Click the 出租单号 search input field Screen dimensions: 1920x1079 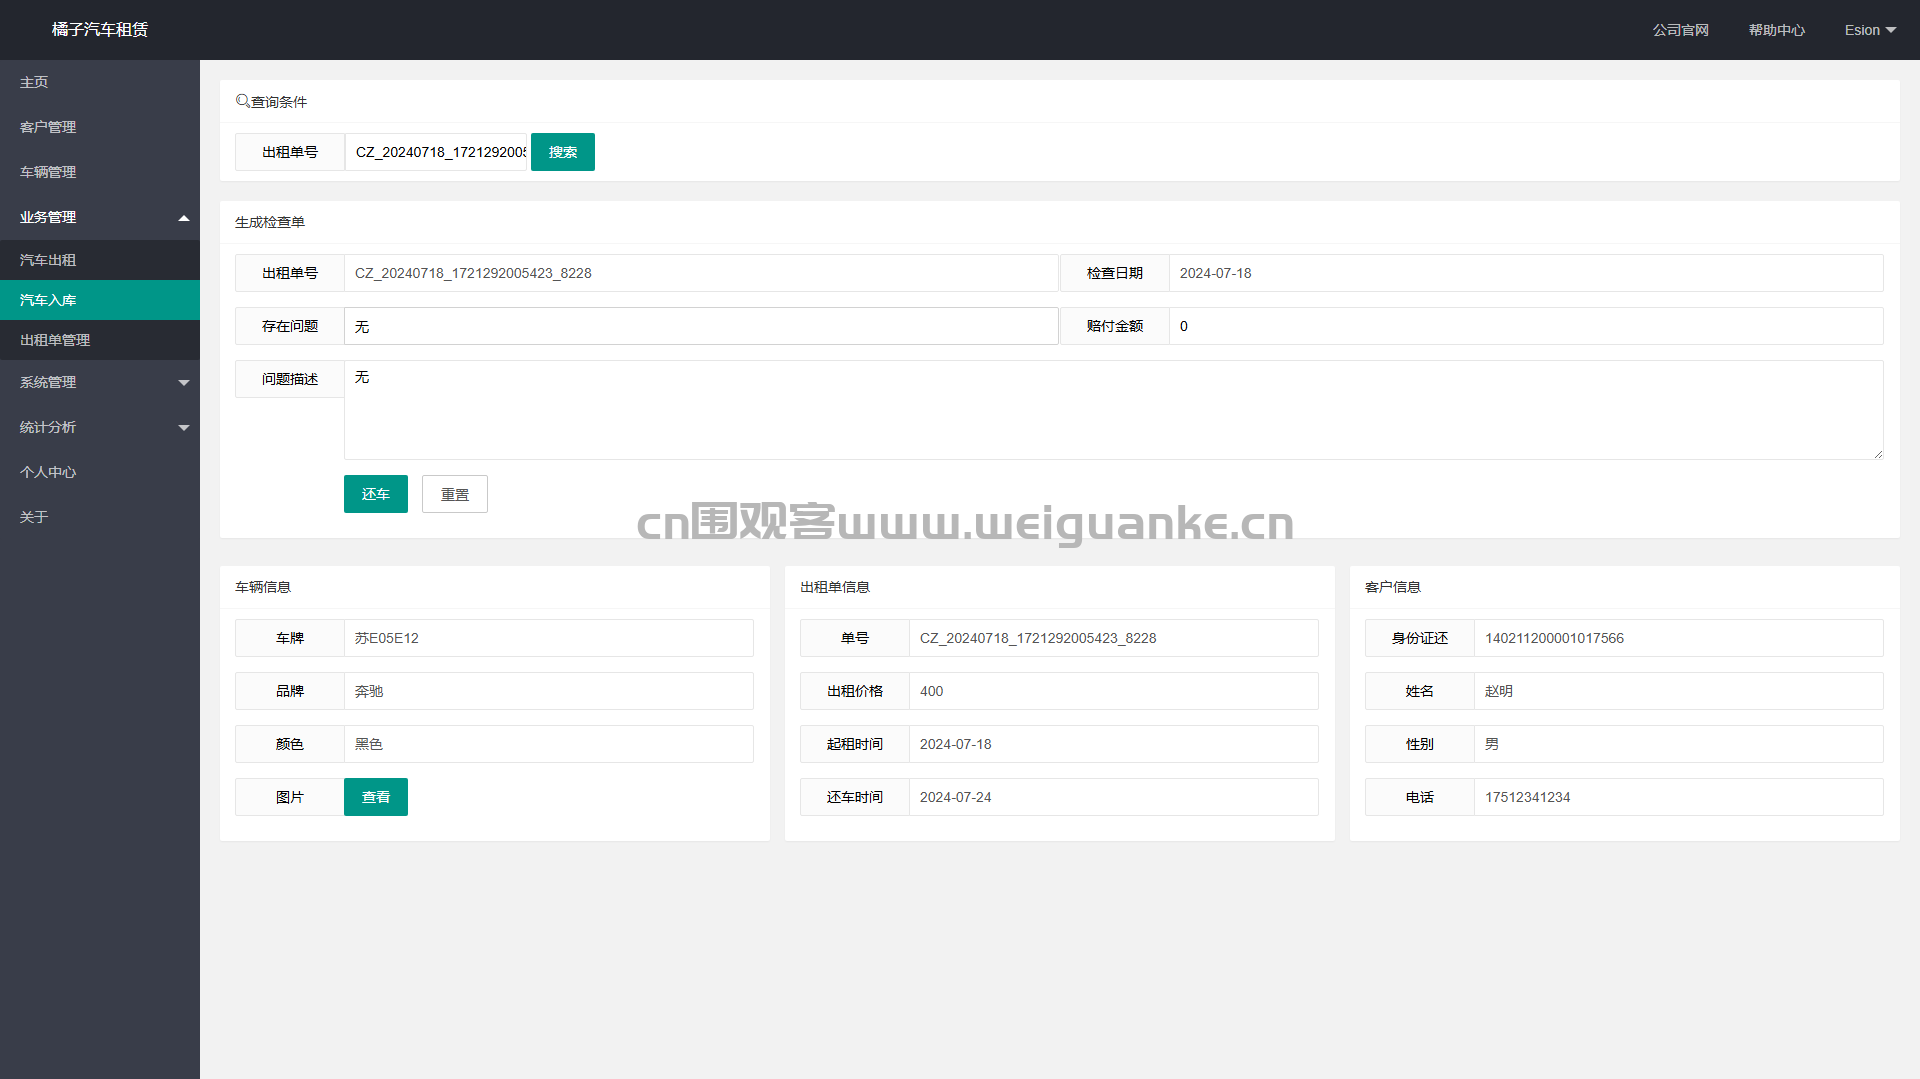coord(436,152)
